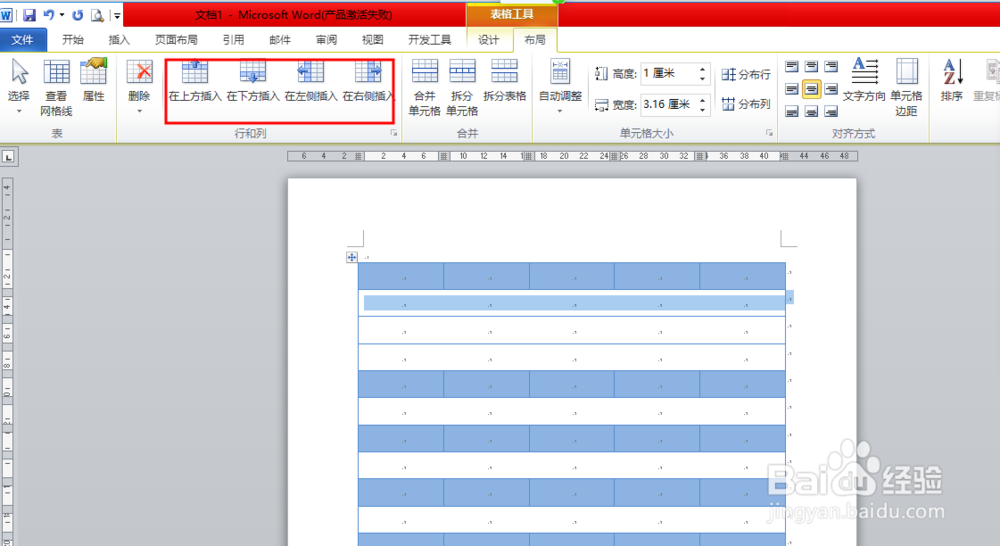
Task: Open the 文件 (File) tab
Action: pyautogui.click(x=22, y=40)
